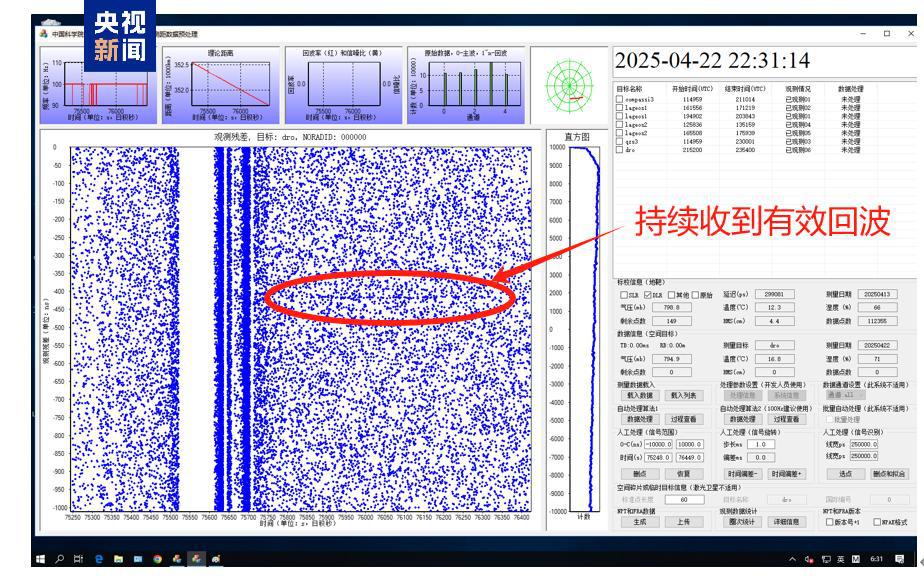Launch Google Chrome from the taskbar
The width and height of the screenshot is (924, 577).
(157, 558)
